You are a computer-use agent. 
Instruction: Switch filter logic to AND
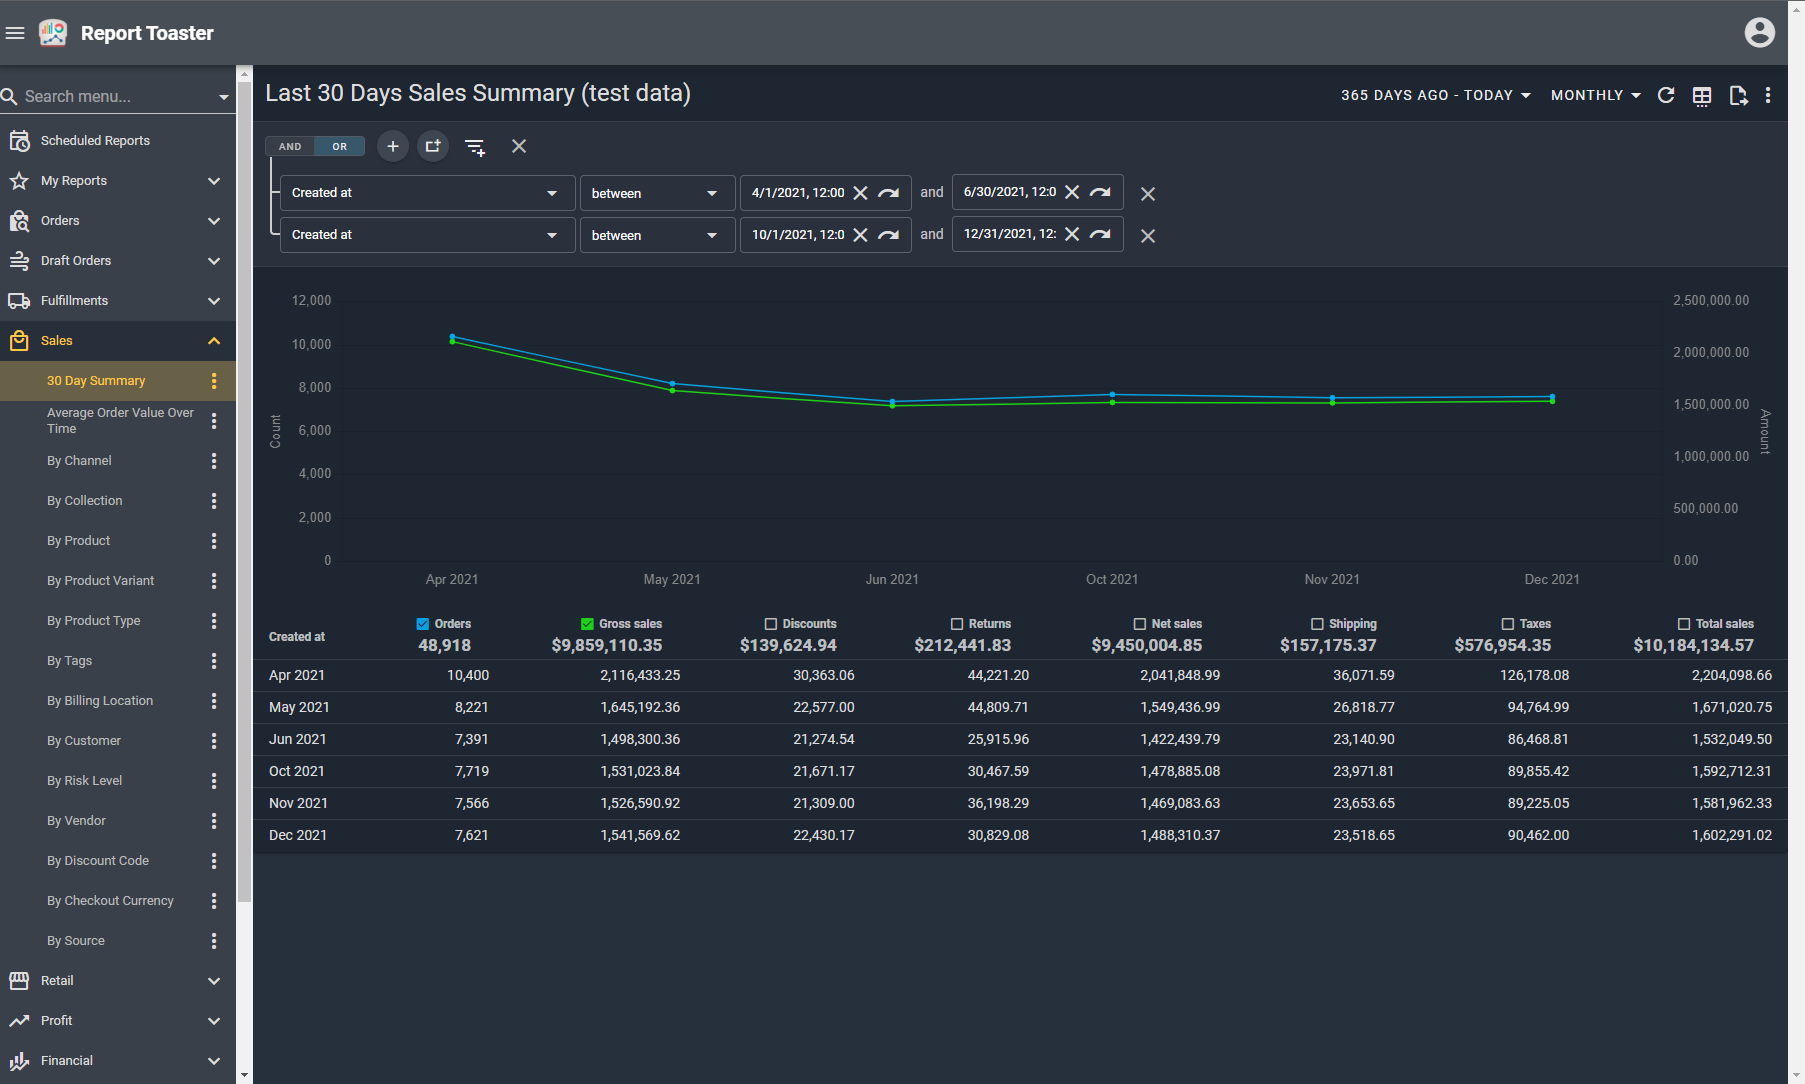pyautogui.click(x=290, y=146)
